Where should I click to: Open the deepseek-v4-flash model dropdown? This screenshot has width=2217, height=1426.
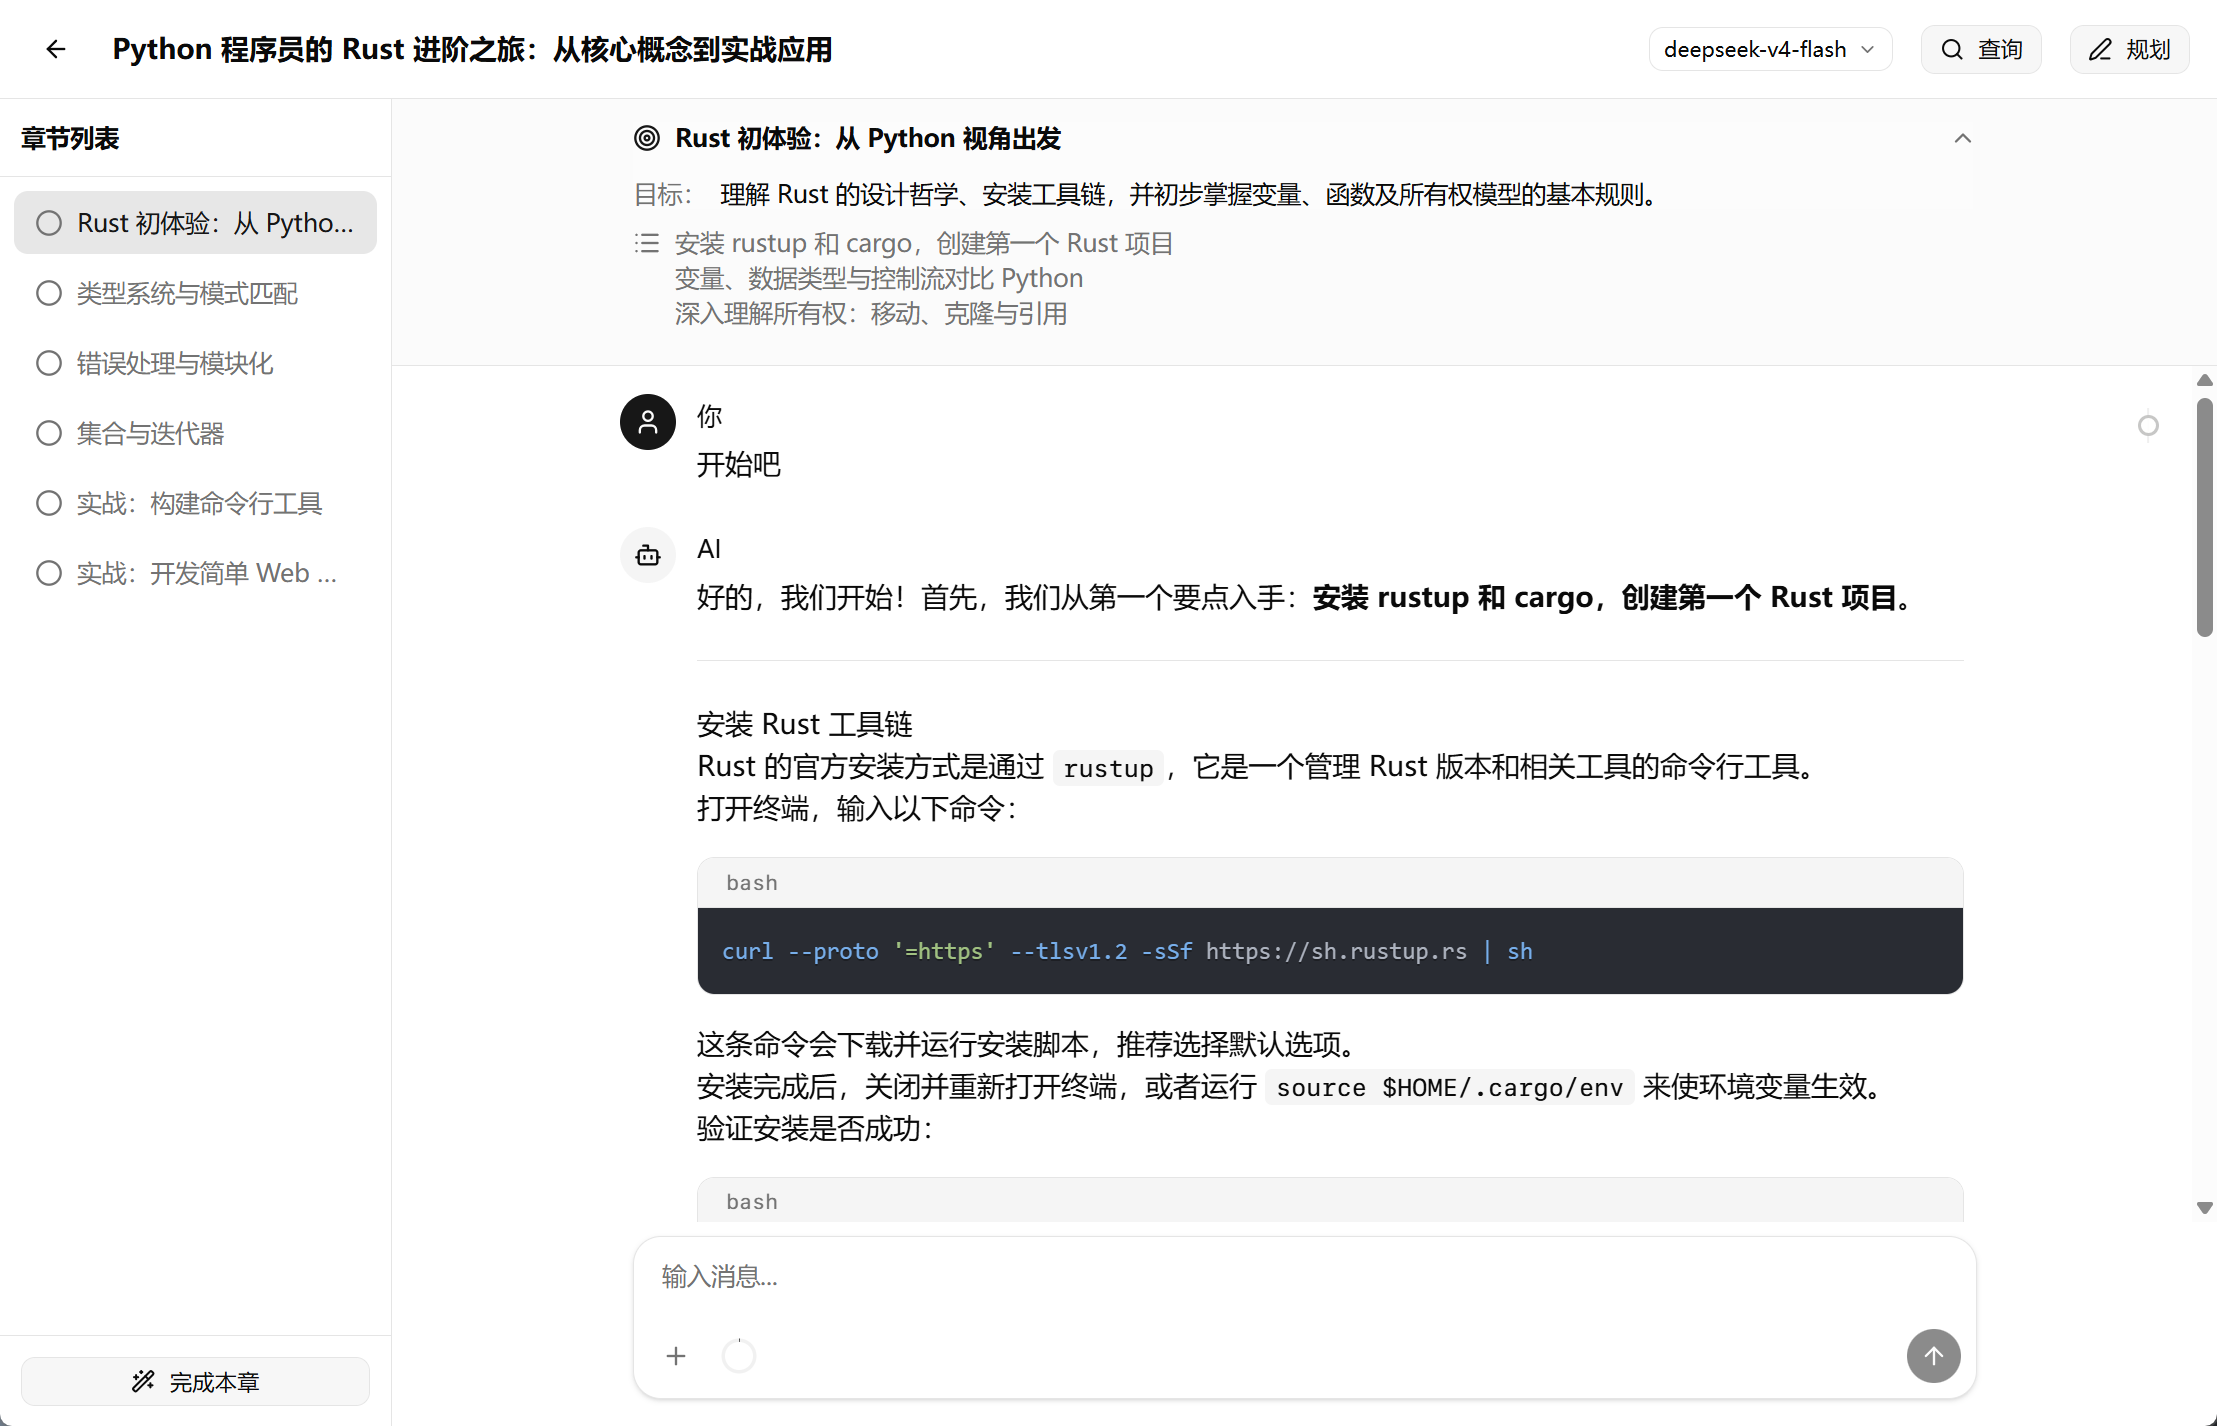[1770, 49]
